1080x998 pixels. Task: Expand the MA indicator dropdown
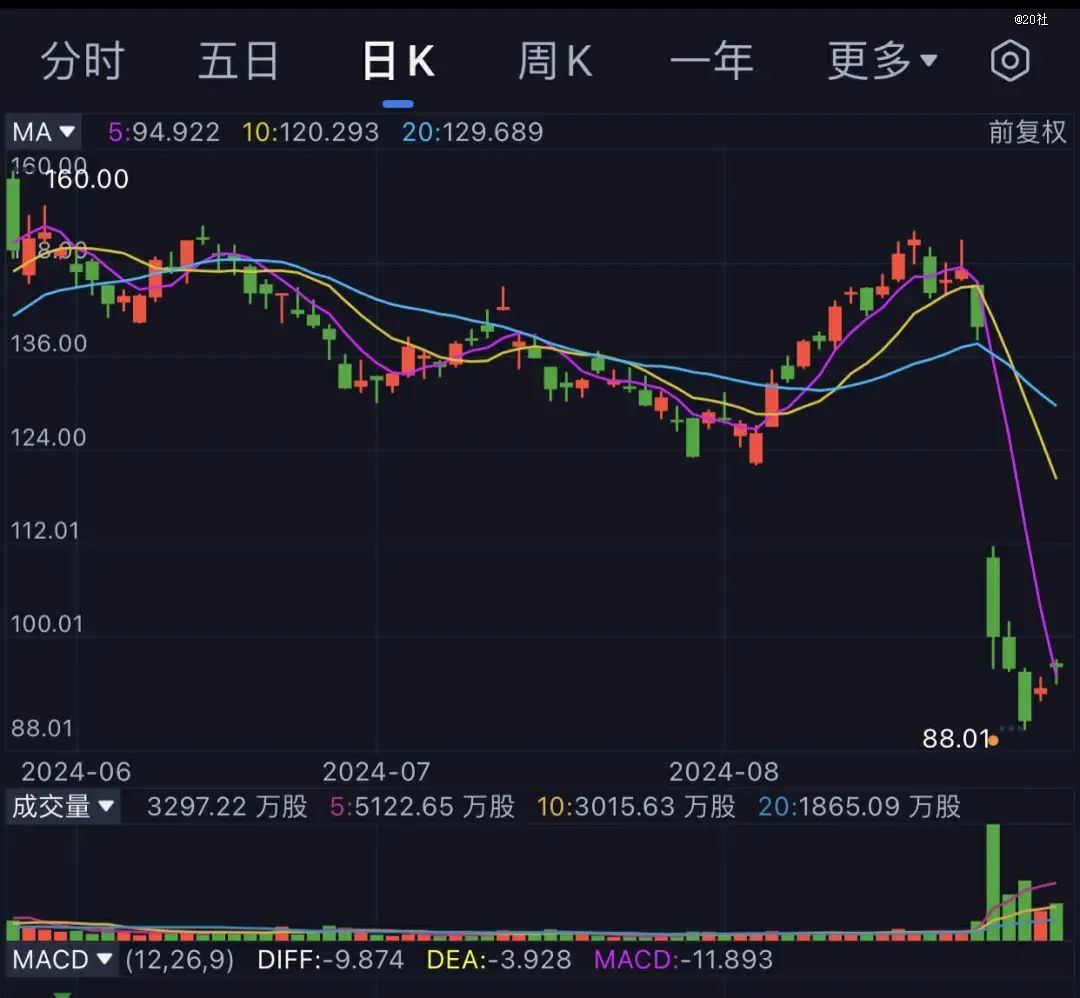(42, 131)
